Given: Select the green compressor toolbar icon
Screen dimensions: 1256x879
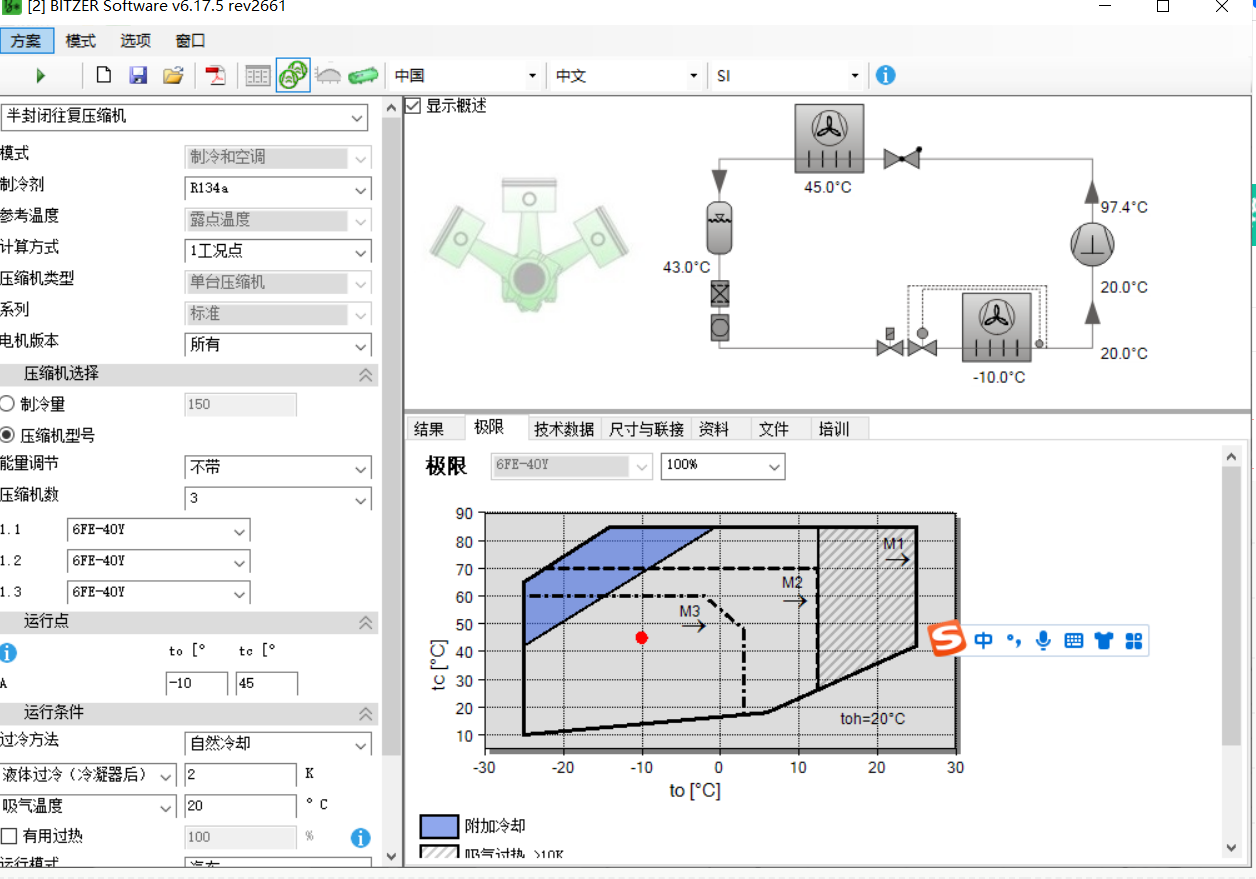Looking at the screenshot, I should (x=293, y=75).
